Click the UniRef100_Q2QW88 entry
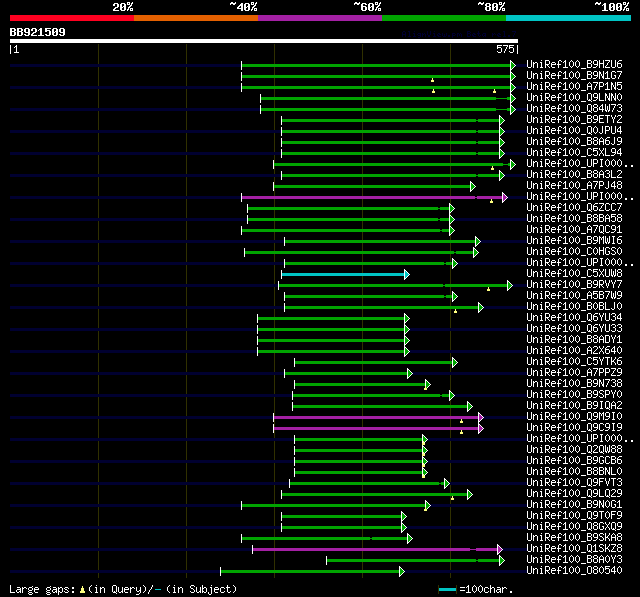 coord(574,450)
